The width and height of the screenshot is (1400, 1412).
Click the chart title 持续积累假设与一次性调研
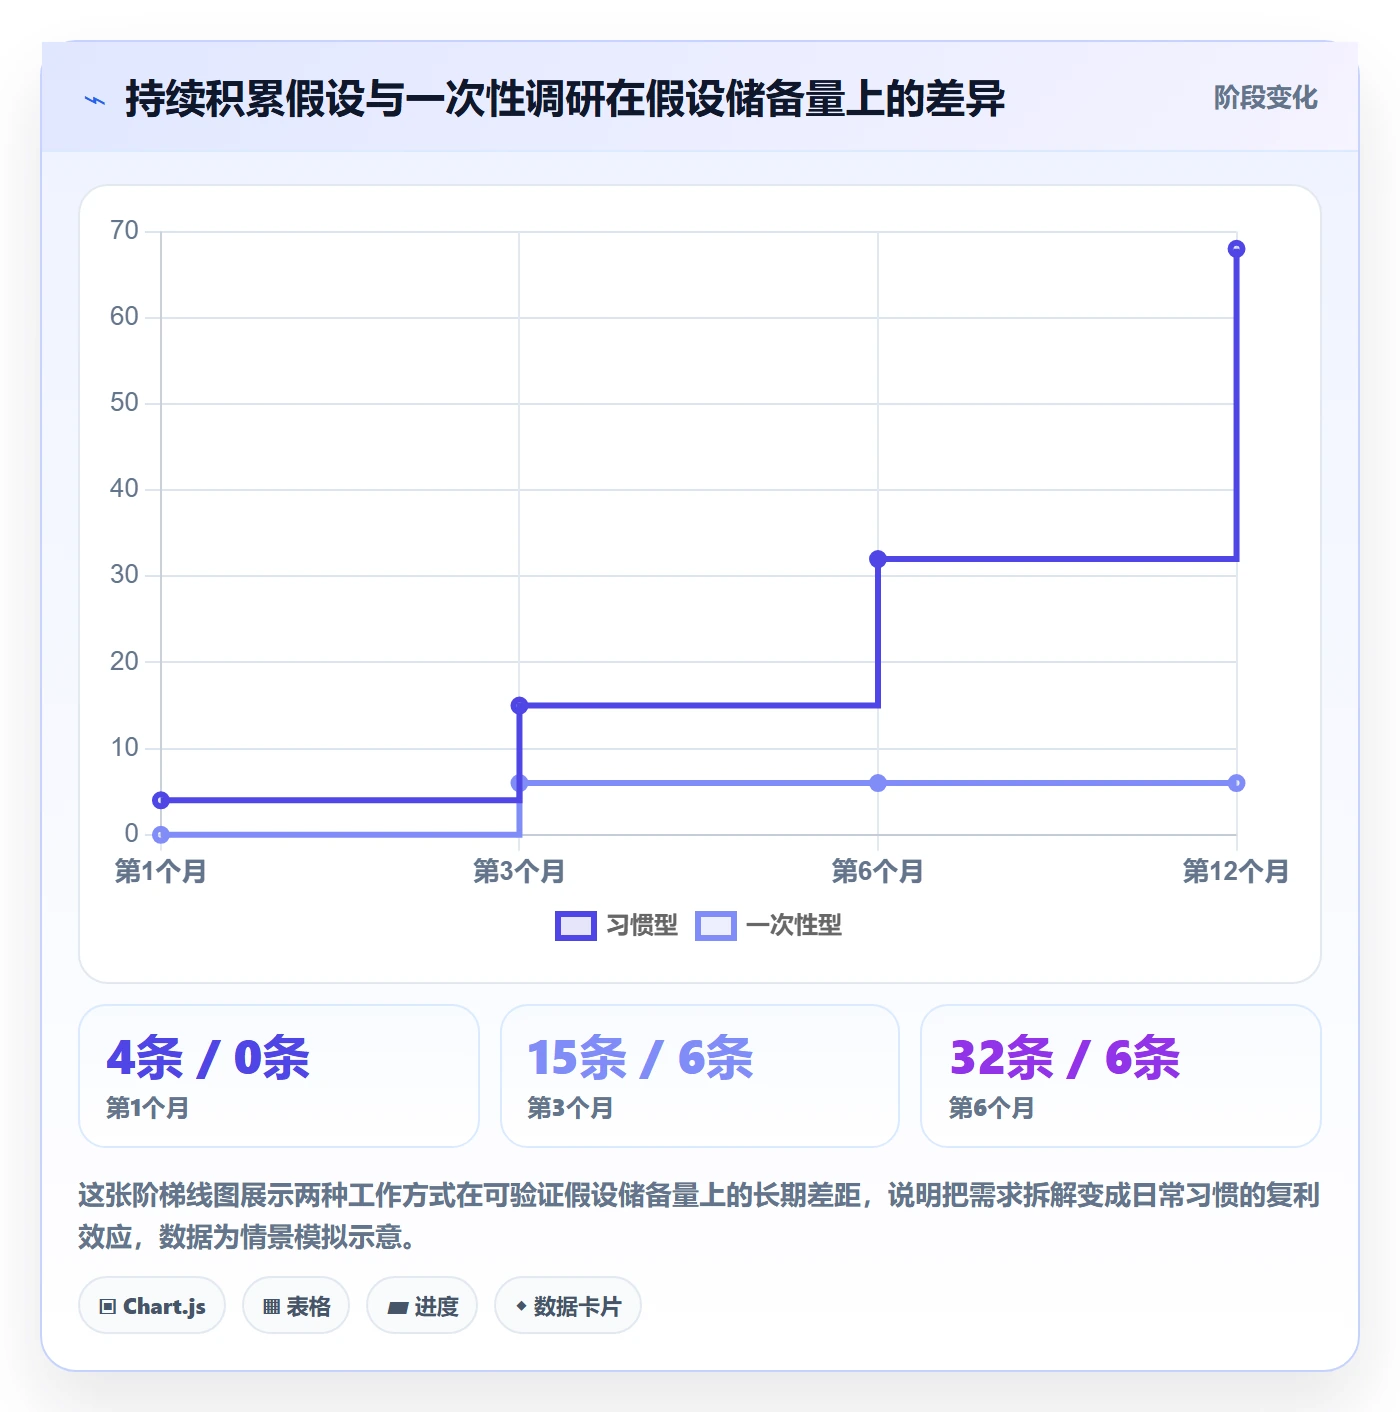[565, 99]
